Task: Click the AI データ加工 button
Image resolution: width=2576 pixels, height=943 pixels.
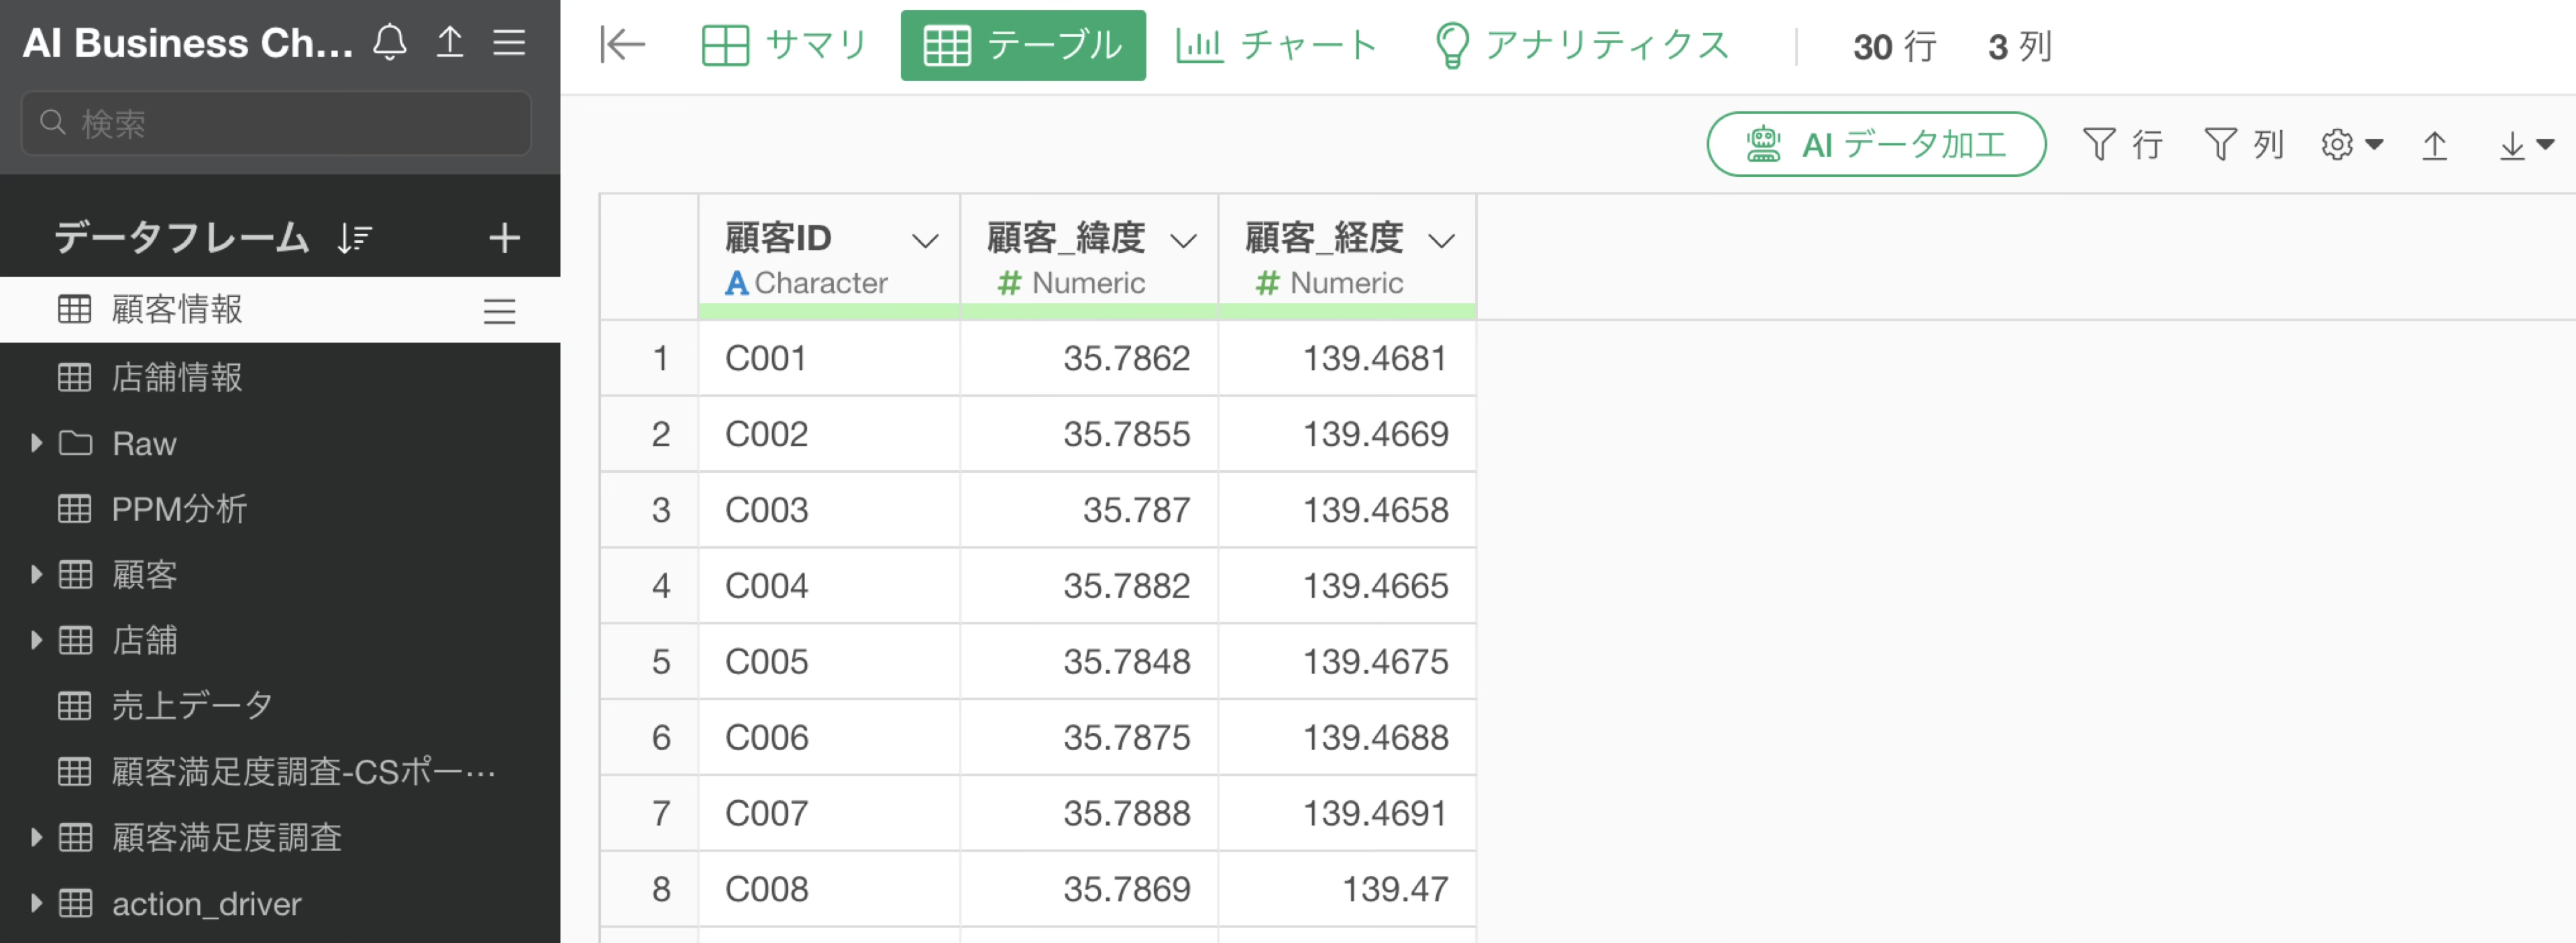Action: (x=1875, y=145)
